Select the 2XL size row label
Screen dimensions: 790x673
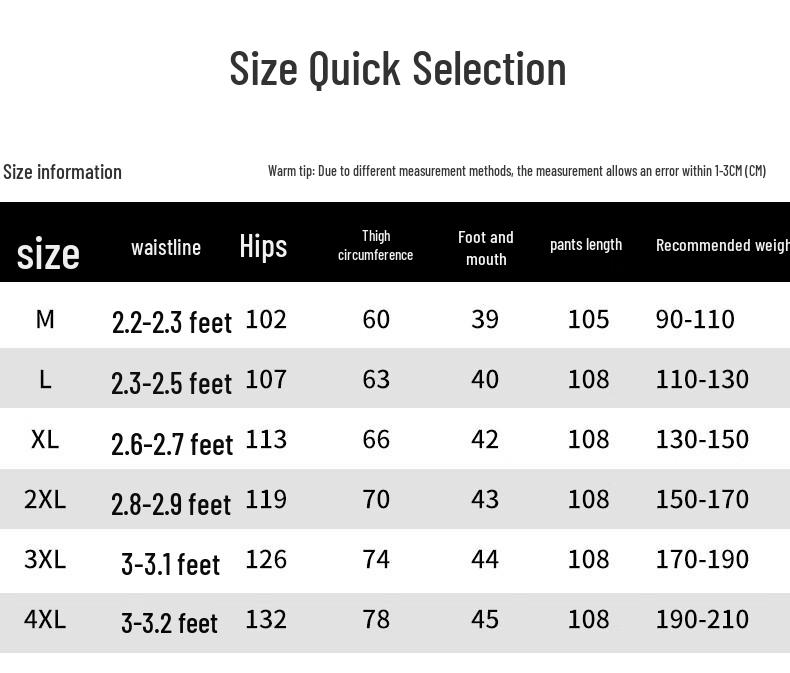tap(45, 499)
